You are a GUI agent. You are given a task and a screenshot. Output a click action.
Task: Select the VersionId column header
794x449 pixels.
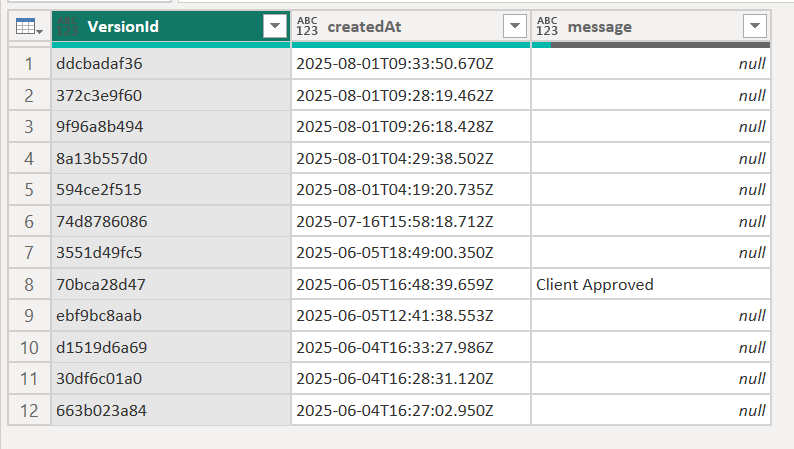pos(171,26)
